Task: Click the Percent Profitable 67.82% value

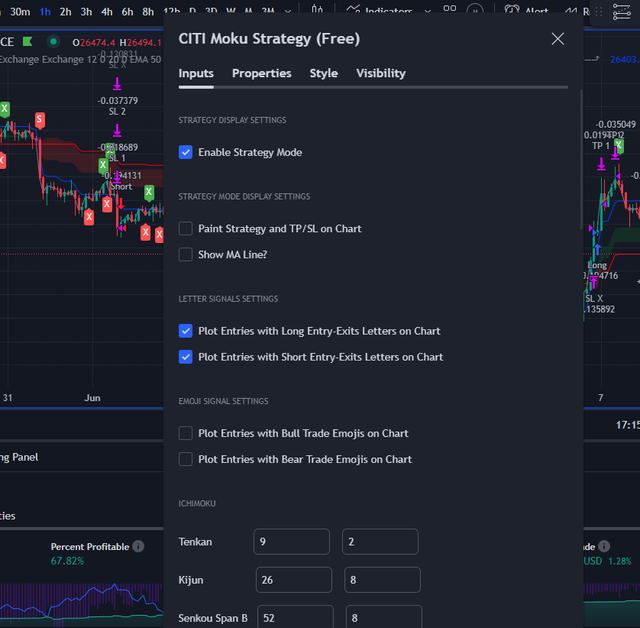Action: click(67, 561)
